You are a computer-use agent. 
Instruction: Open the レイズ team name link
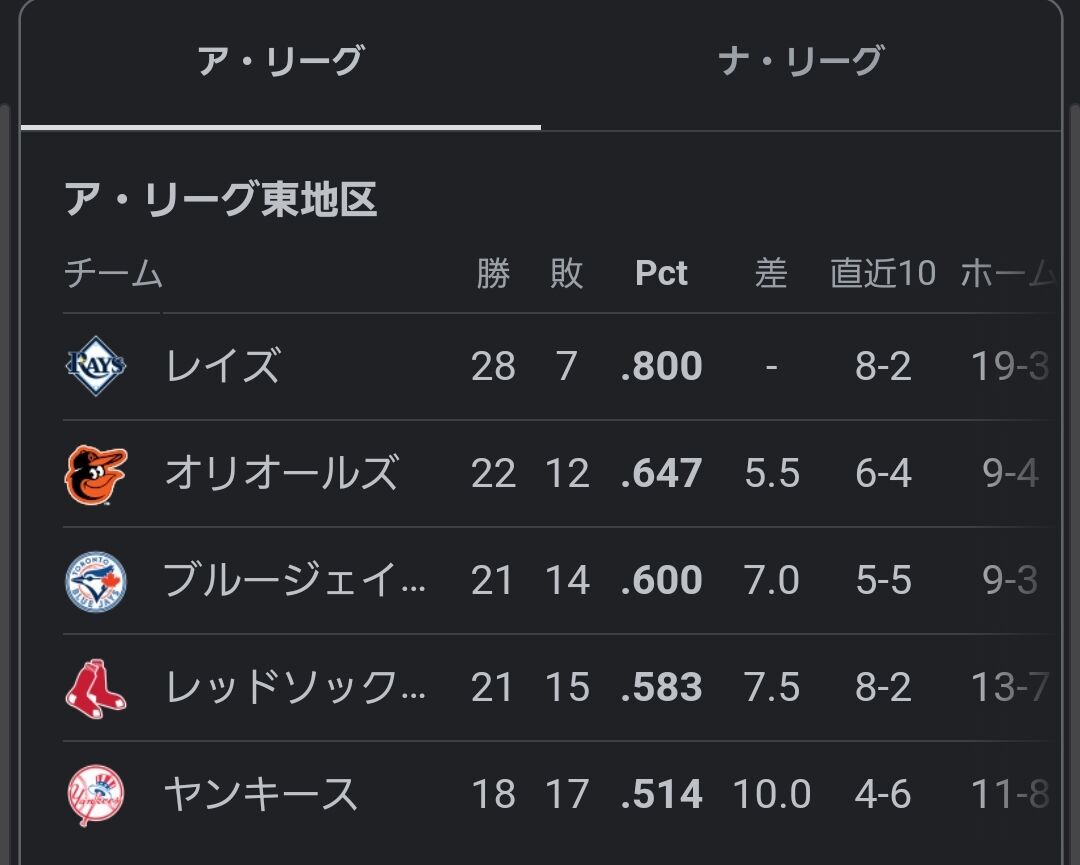pyautogui.click(x=222, y=366)
